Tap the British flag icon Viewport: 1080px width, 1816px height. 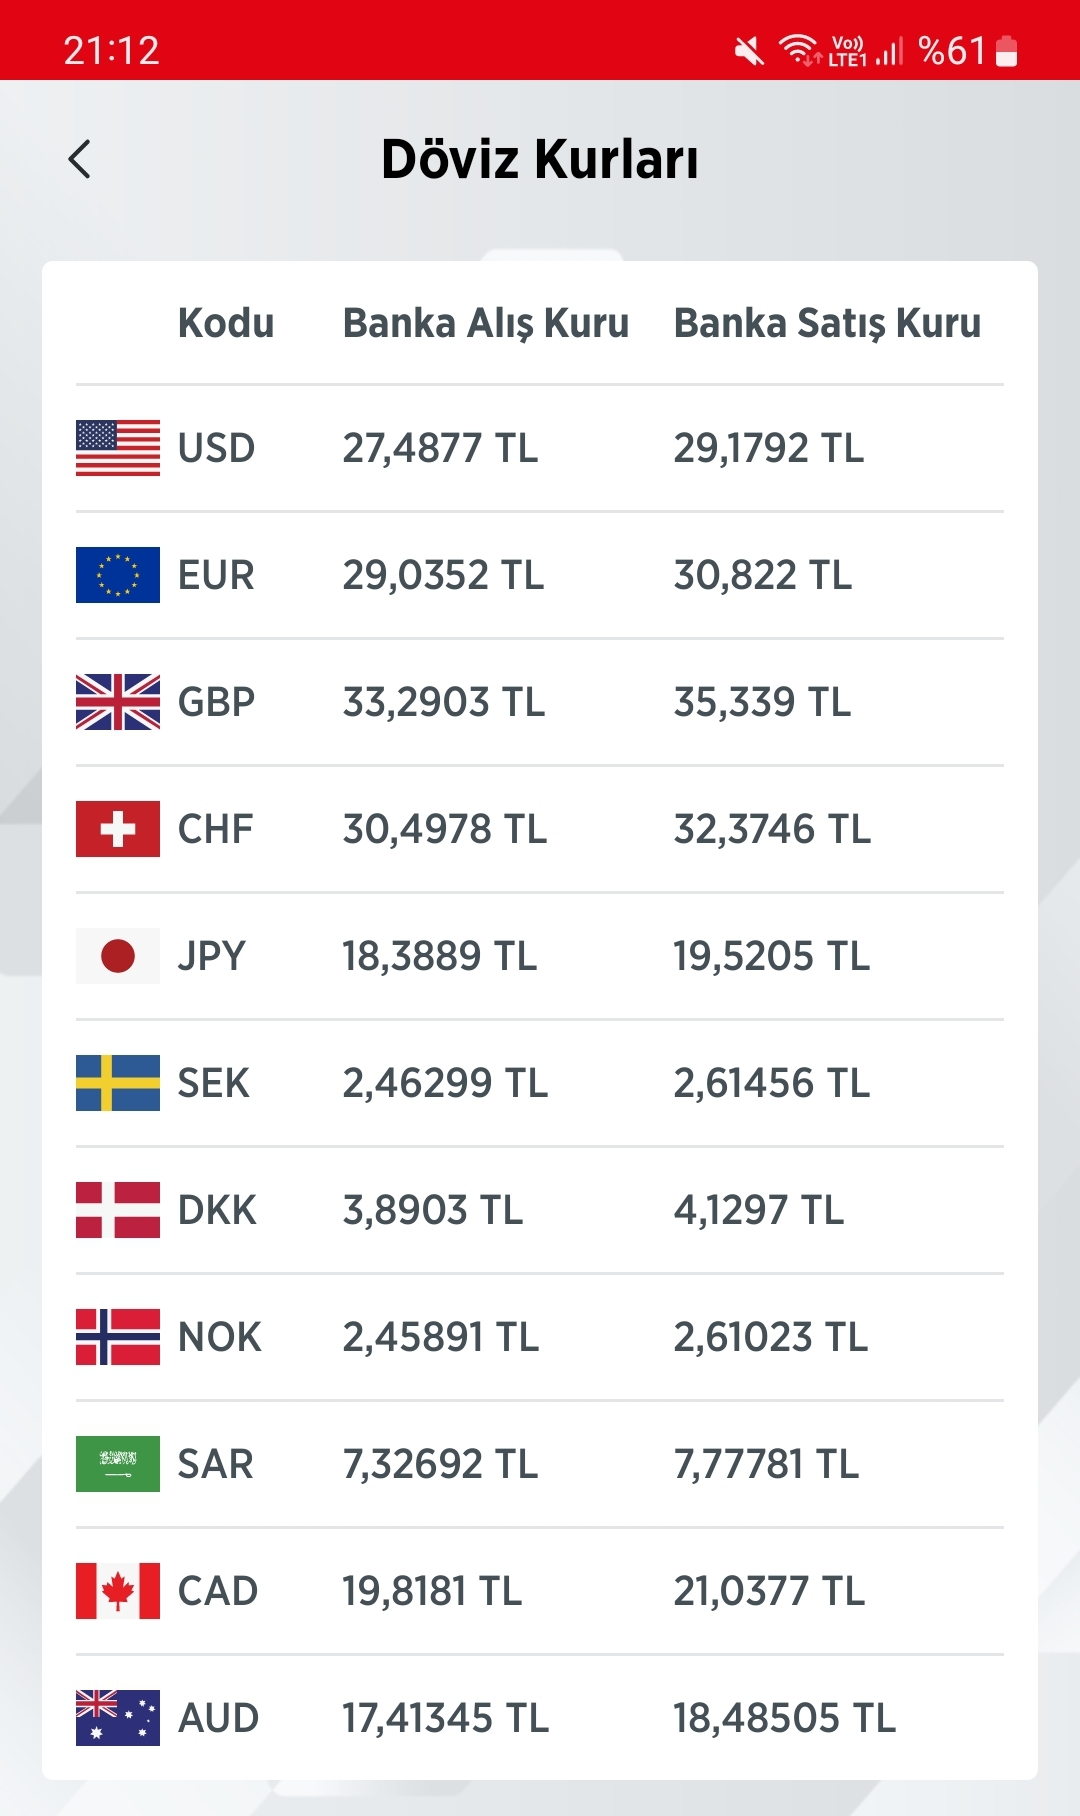click(118, 702)
